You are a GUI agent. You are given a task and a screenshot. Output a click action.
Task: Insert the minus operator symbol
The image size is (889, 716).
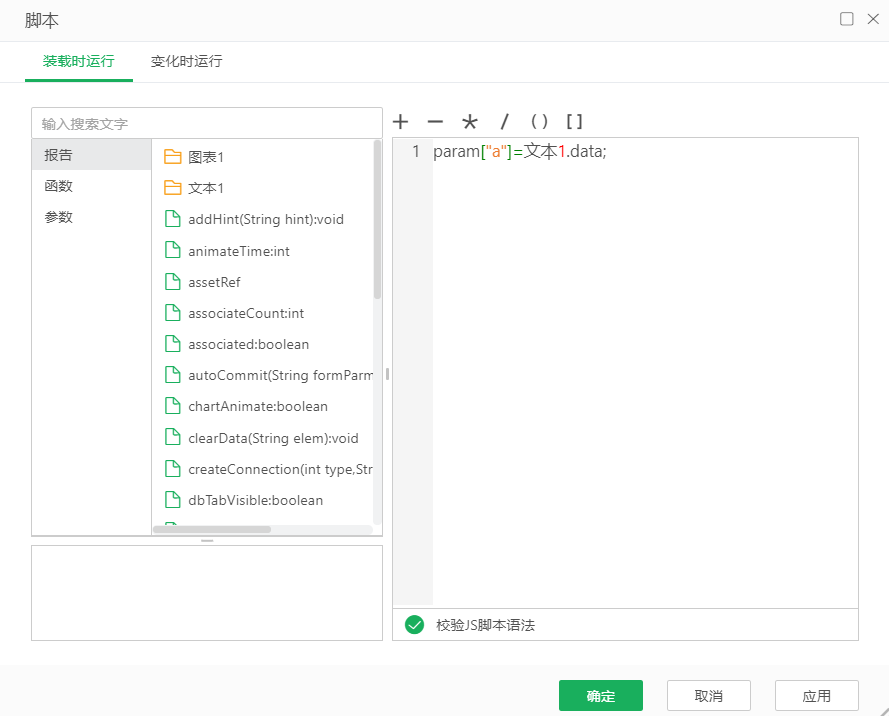(x=435, y=122)
